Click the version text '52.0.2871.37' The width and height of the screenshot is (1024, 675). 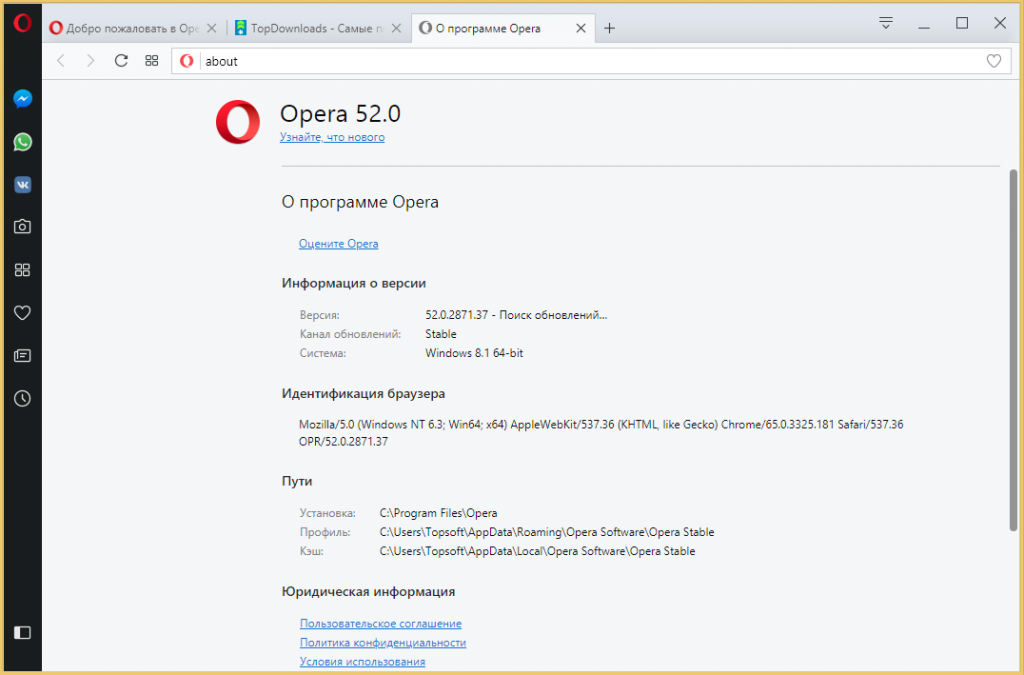pyautogui.click(x=456, y=315)
